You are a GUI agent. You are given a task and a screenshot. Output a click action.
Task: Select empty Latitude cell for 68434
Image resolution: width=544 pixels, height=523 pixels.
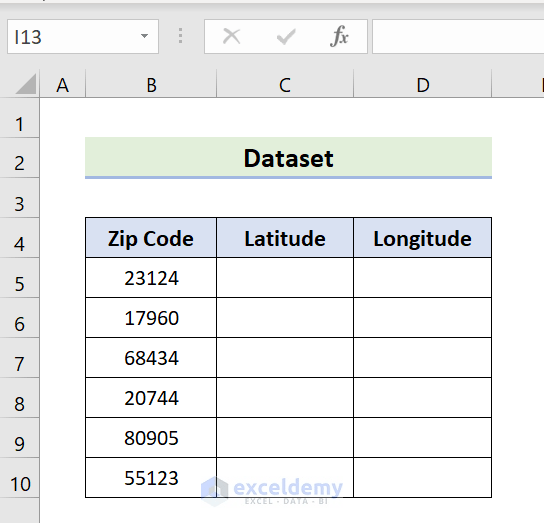pyautogui.click(x=285, y=357)
